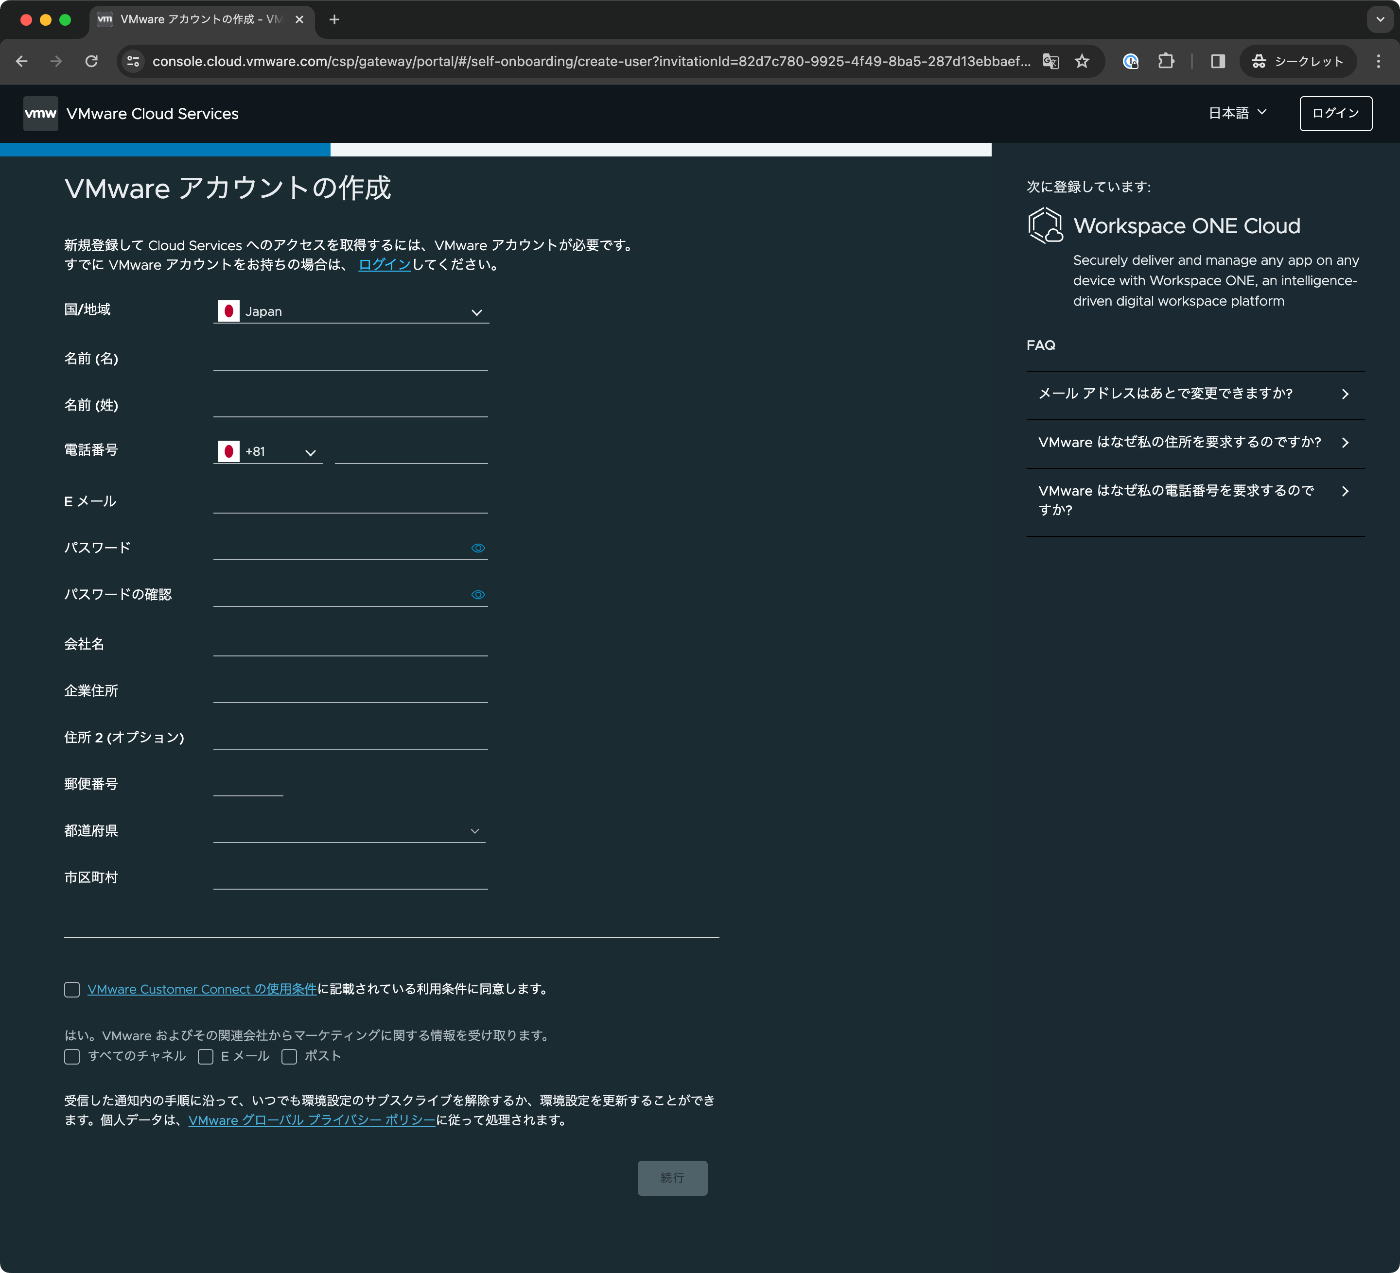
Task: Open the 日本語 language selector
Action: [1238, 113]
